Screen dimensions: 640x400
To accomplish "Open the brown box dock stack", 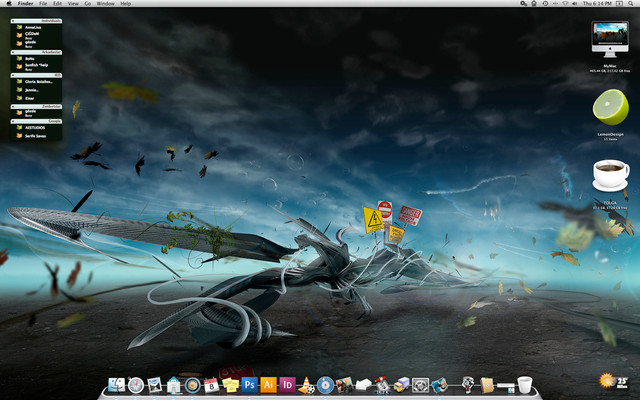I will (487, 385).
